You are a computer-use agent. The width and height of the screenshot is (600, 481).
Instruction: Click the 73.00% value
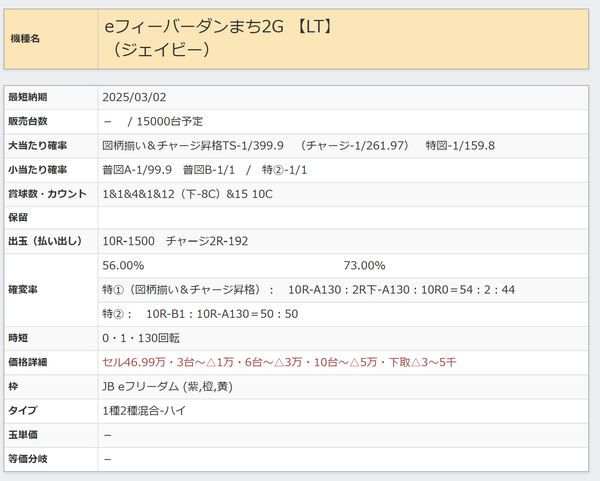click(364, 266)
